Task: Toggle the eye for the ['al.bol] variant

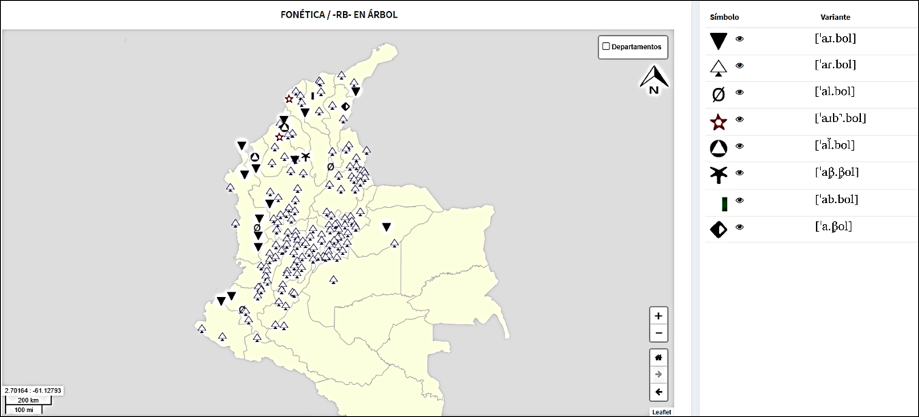Action: pyautogui.click(x=740, y=93)
